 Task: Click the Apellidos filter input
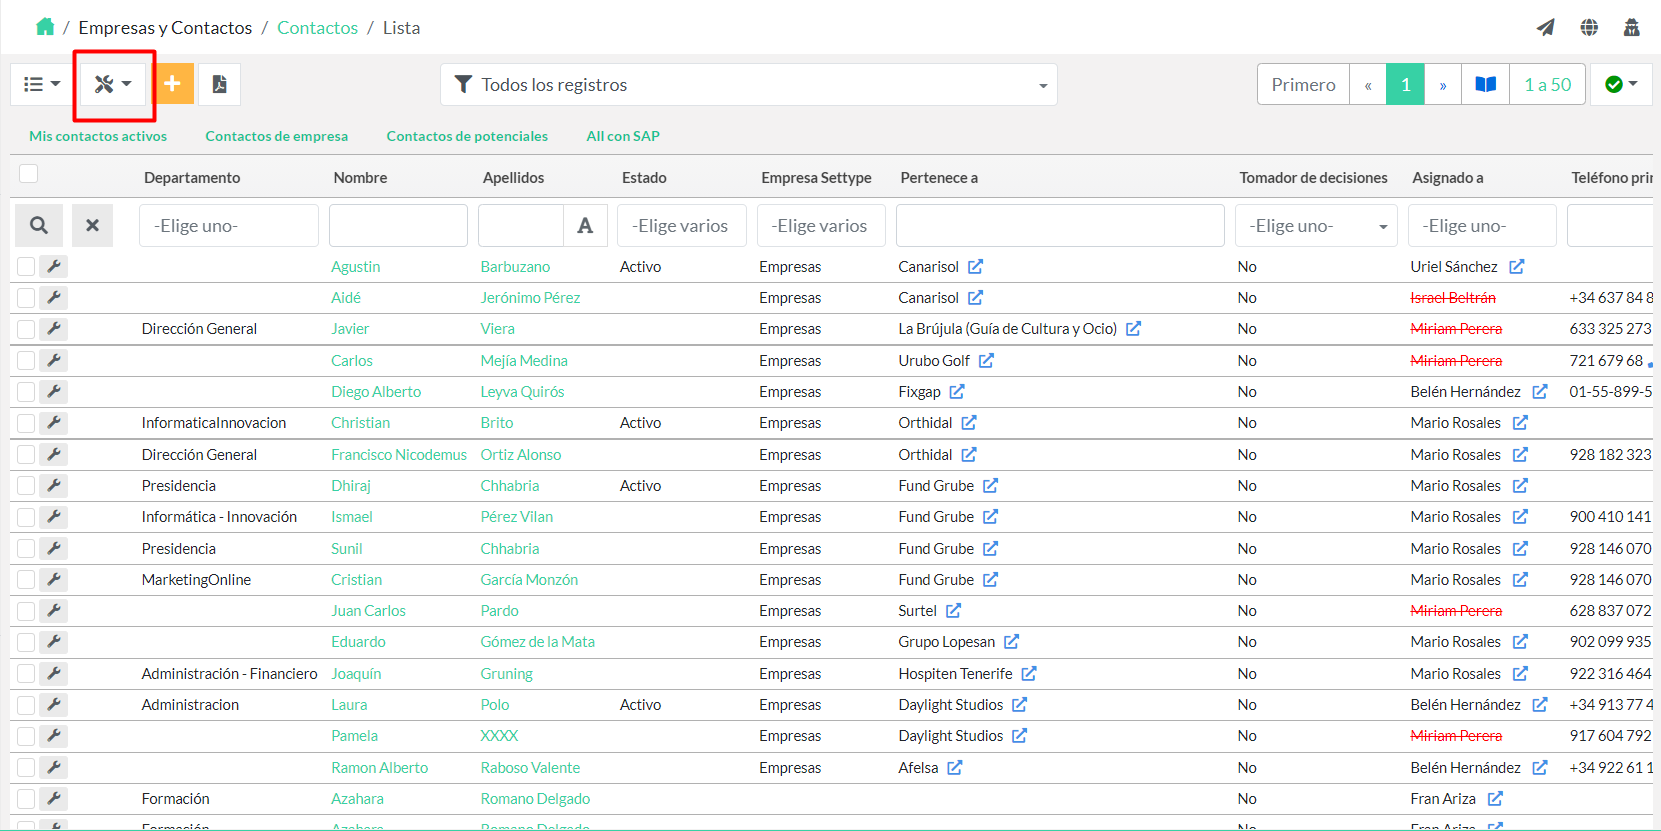521,225
